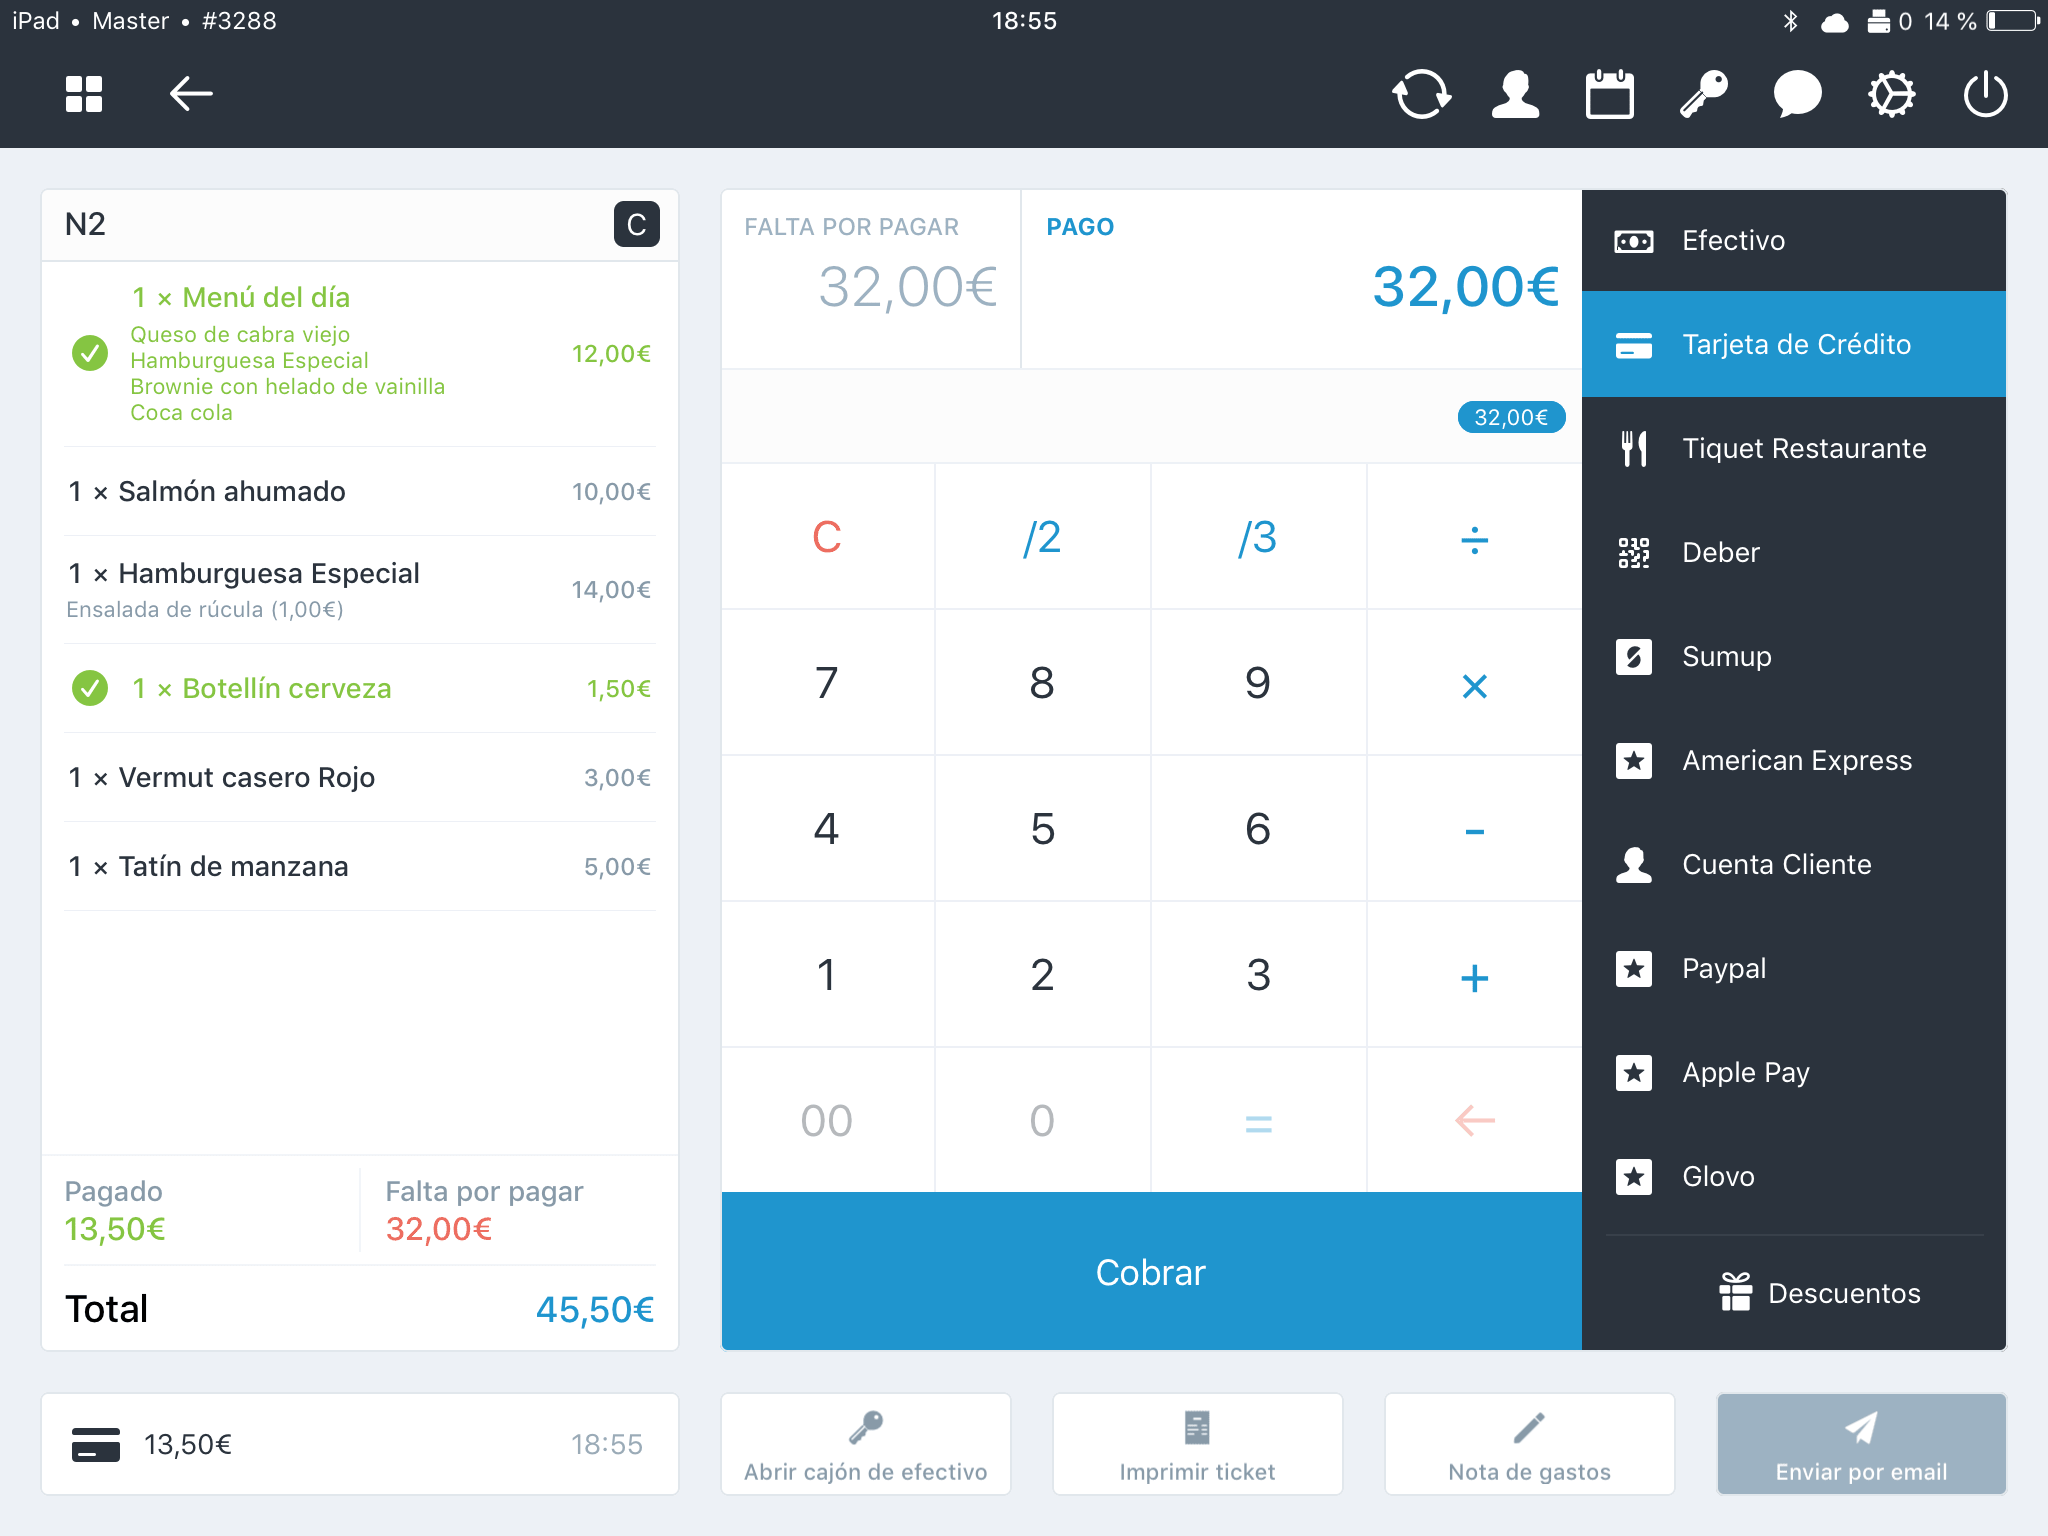
Task: Click Cobrar to charge 32,00€
Action: coord(1151,1273)
